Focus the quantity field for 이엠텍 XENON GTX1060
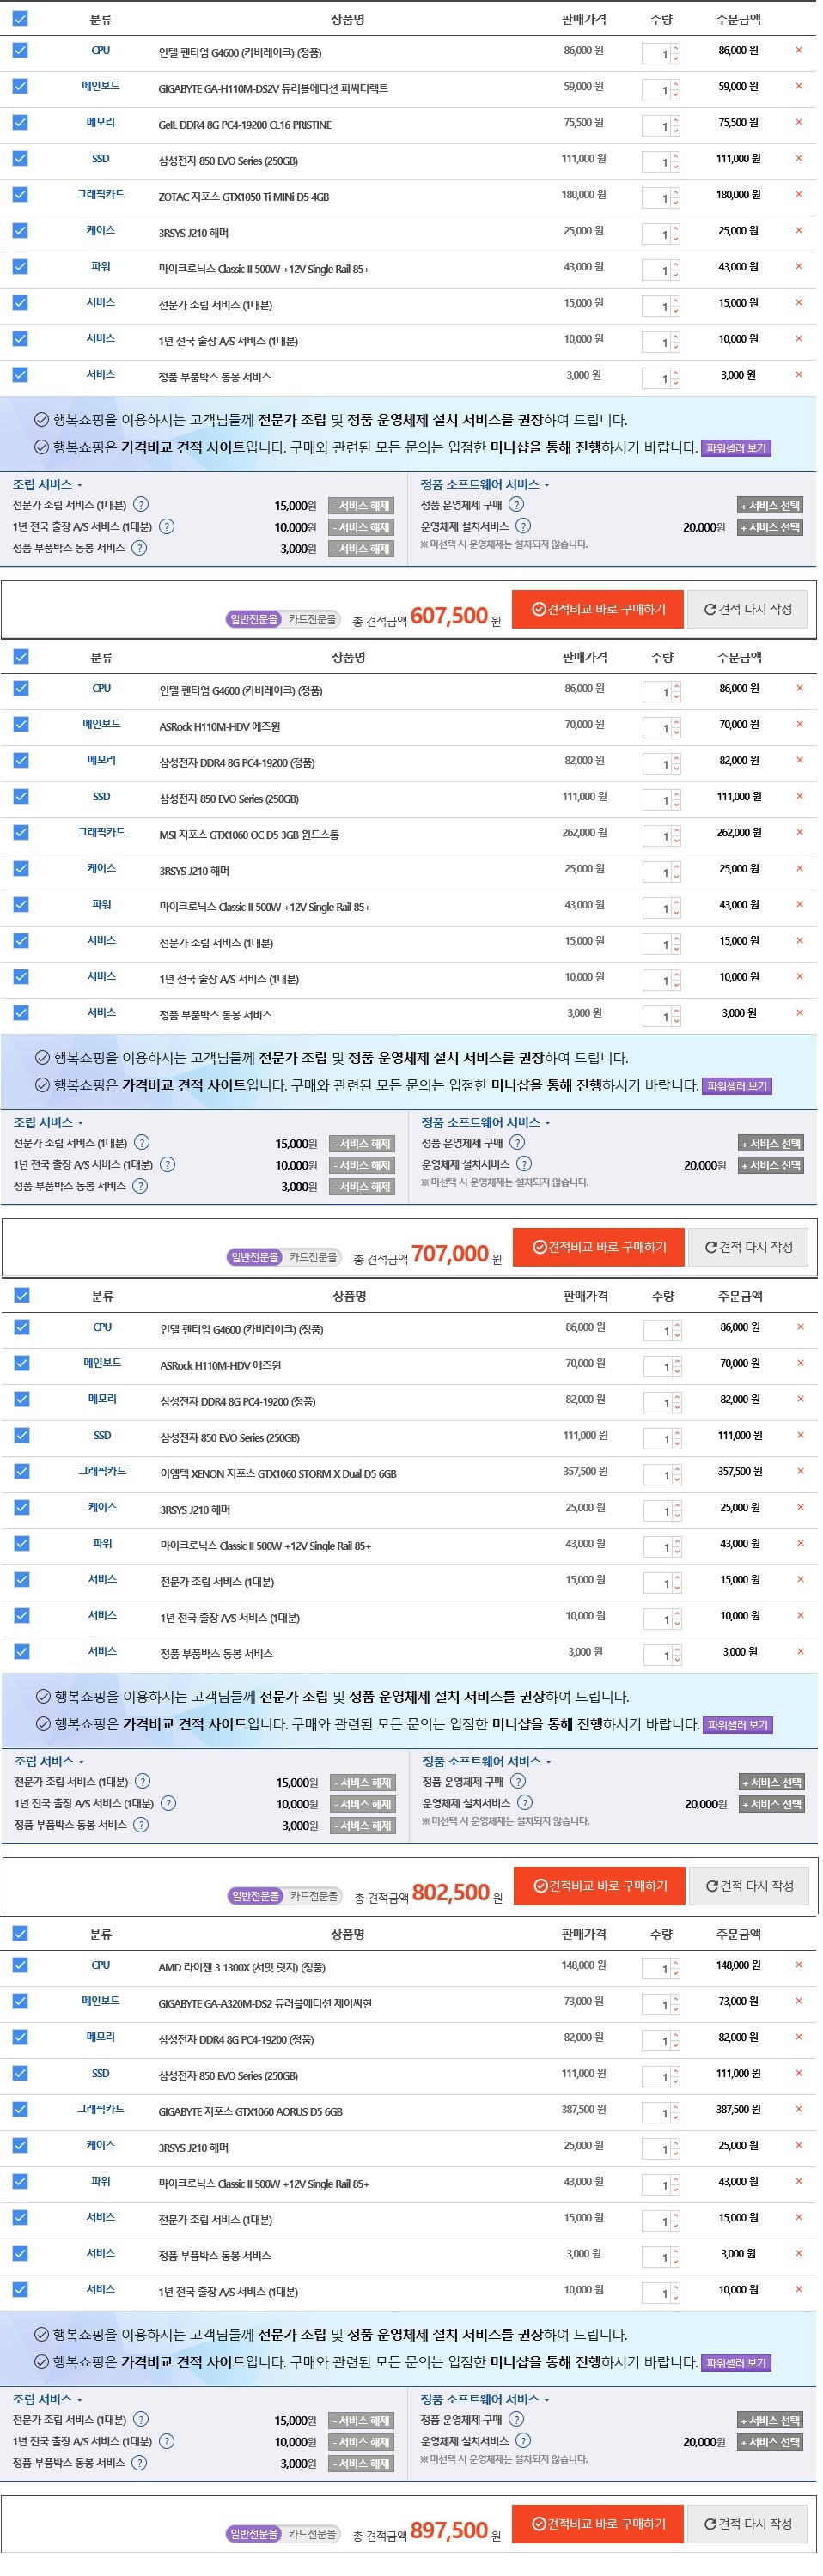This screenshot has width=823, height=2576. (x=657, y=1474)
